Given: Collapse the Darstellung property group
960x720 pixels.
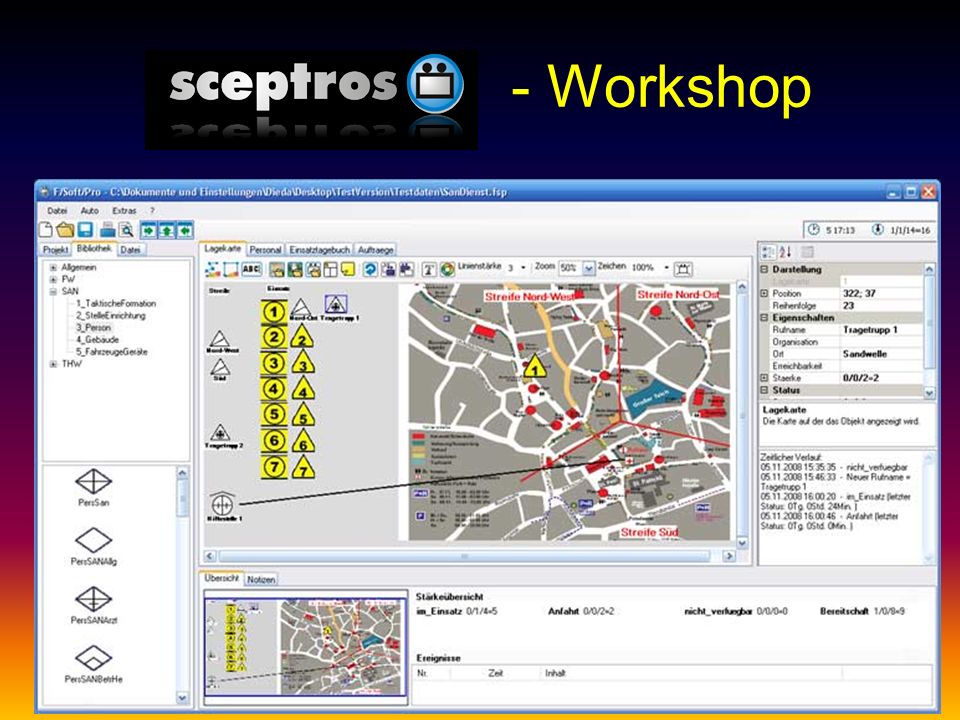Looking at the screenshot, I should point(764,269).
